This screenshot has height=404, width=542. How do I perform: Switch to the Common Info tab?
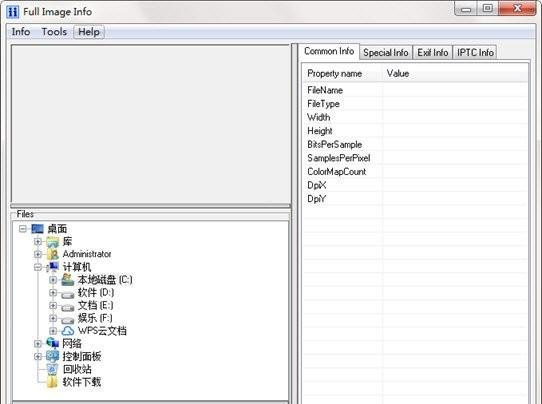coord(329,51)
